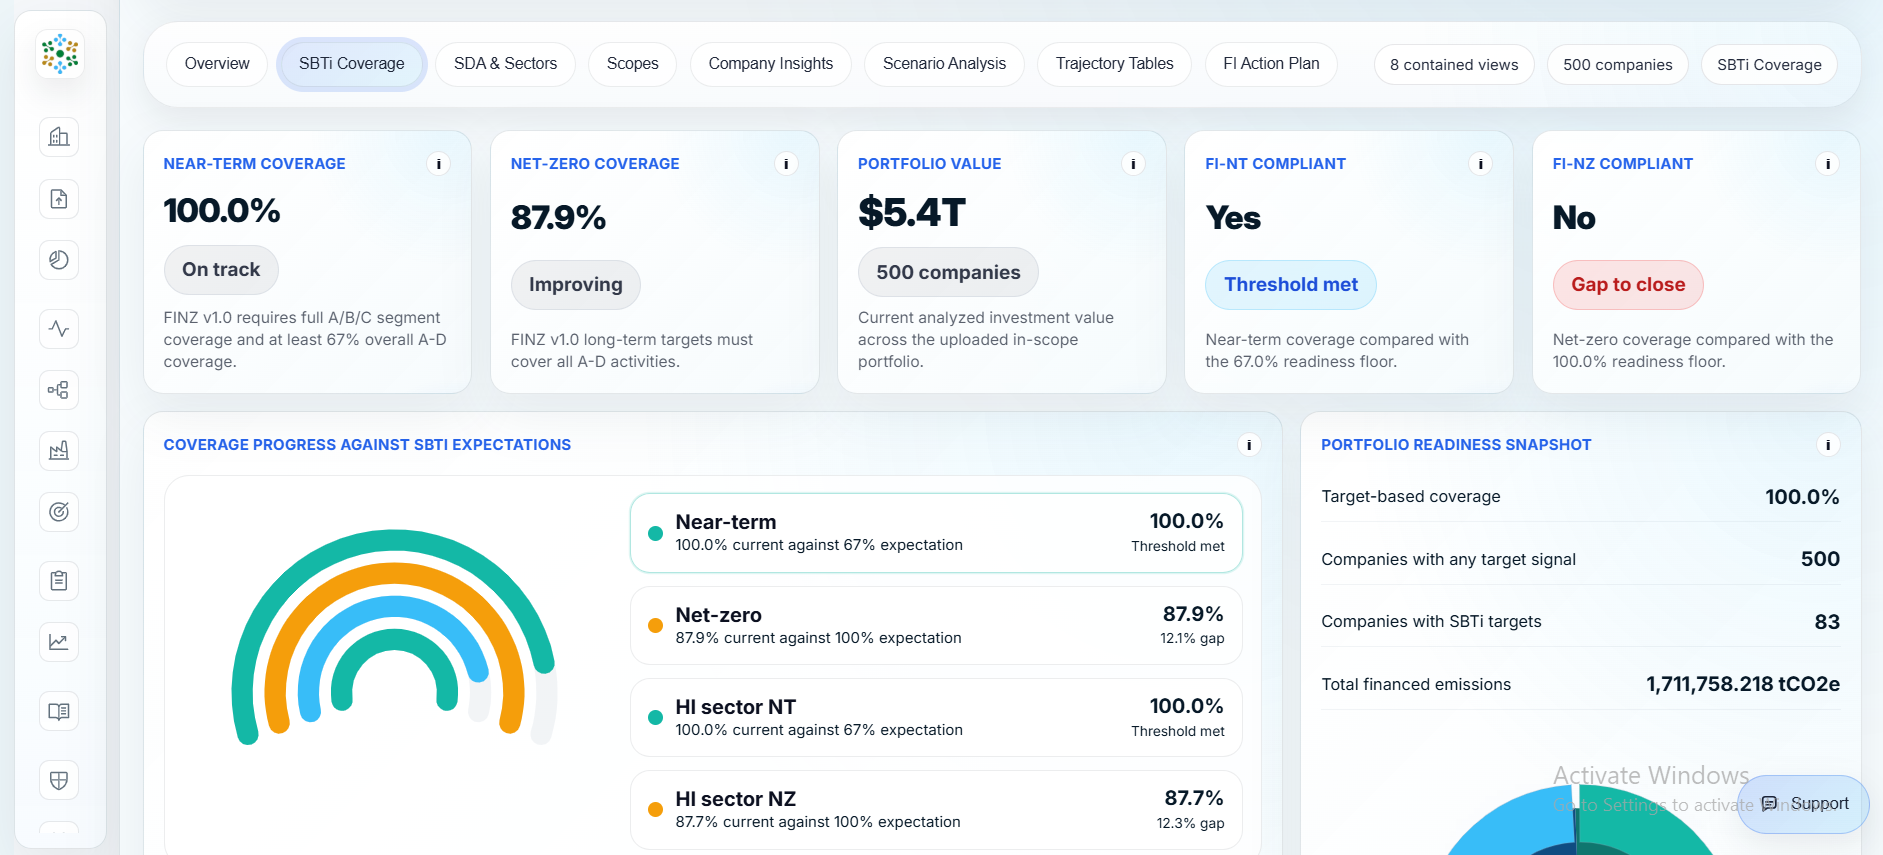
Task: Click the Total financed emissions row
Action: click(x=1580, y=684)
